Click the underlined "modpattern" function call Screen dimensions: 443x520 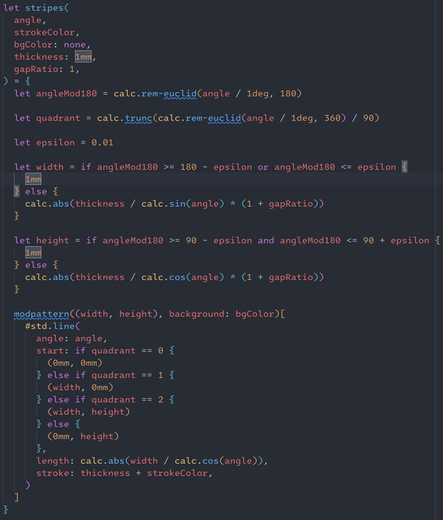[41, 314]
